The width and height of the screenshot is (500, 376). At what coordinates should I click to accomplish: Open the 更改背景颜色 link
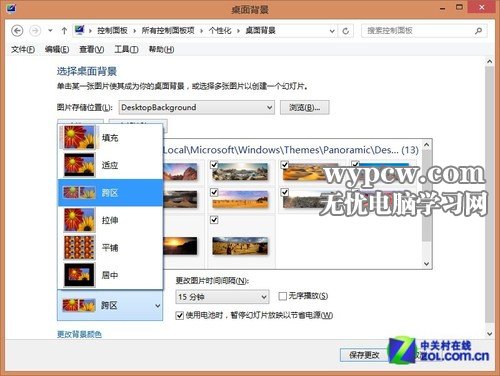tap(79, 334)
